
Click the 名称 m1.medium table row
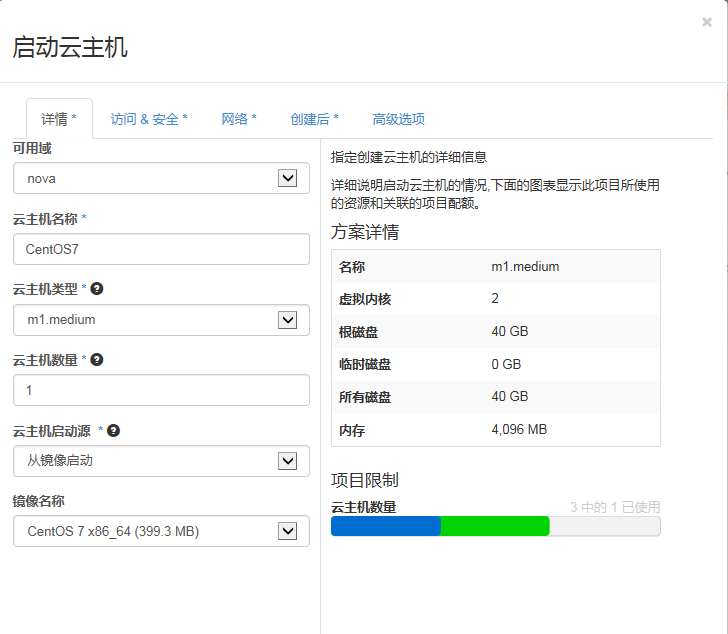[495, 267]
